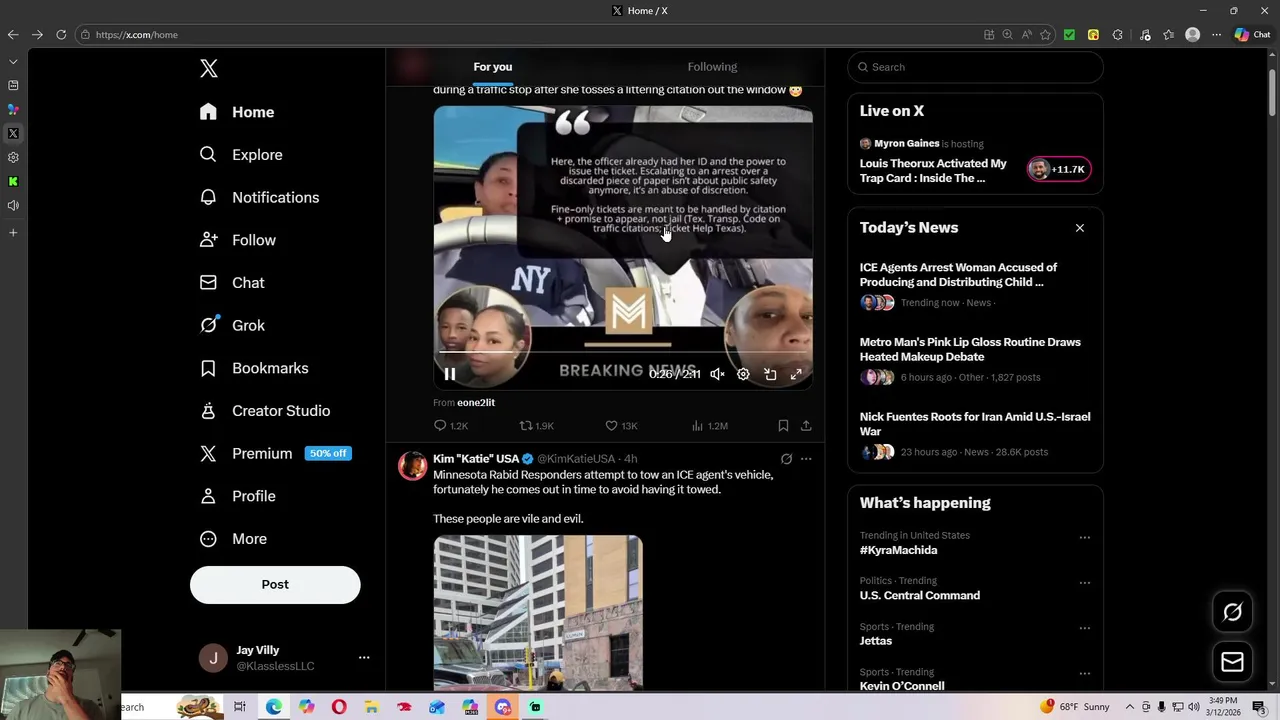Open Profile from the sidebar
Viewport: 1280px width, 720px height.
coord(238,496)
